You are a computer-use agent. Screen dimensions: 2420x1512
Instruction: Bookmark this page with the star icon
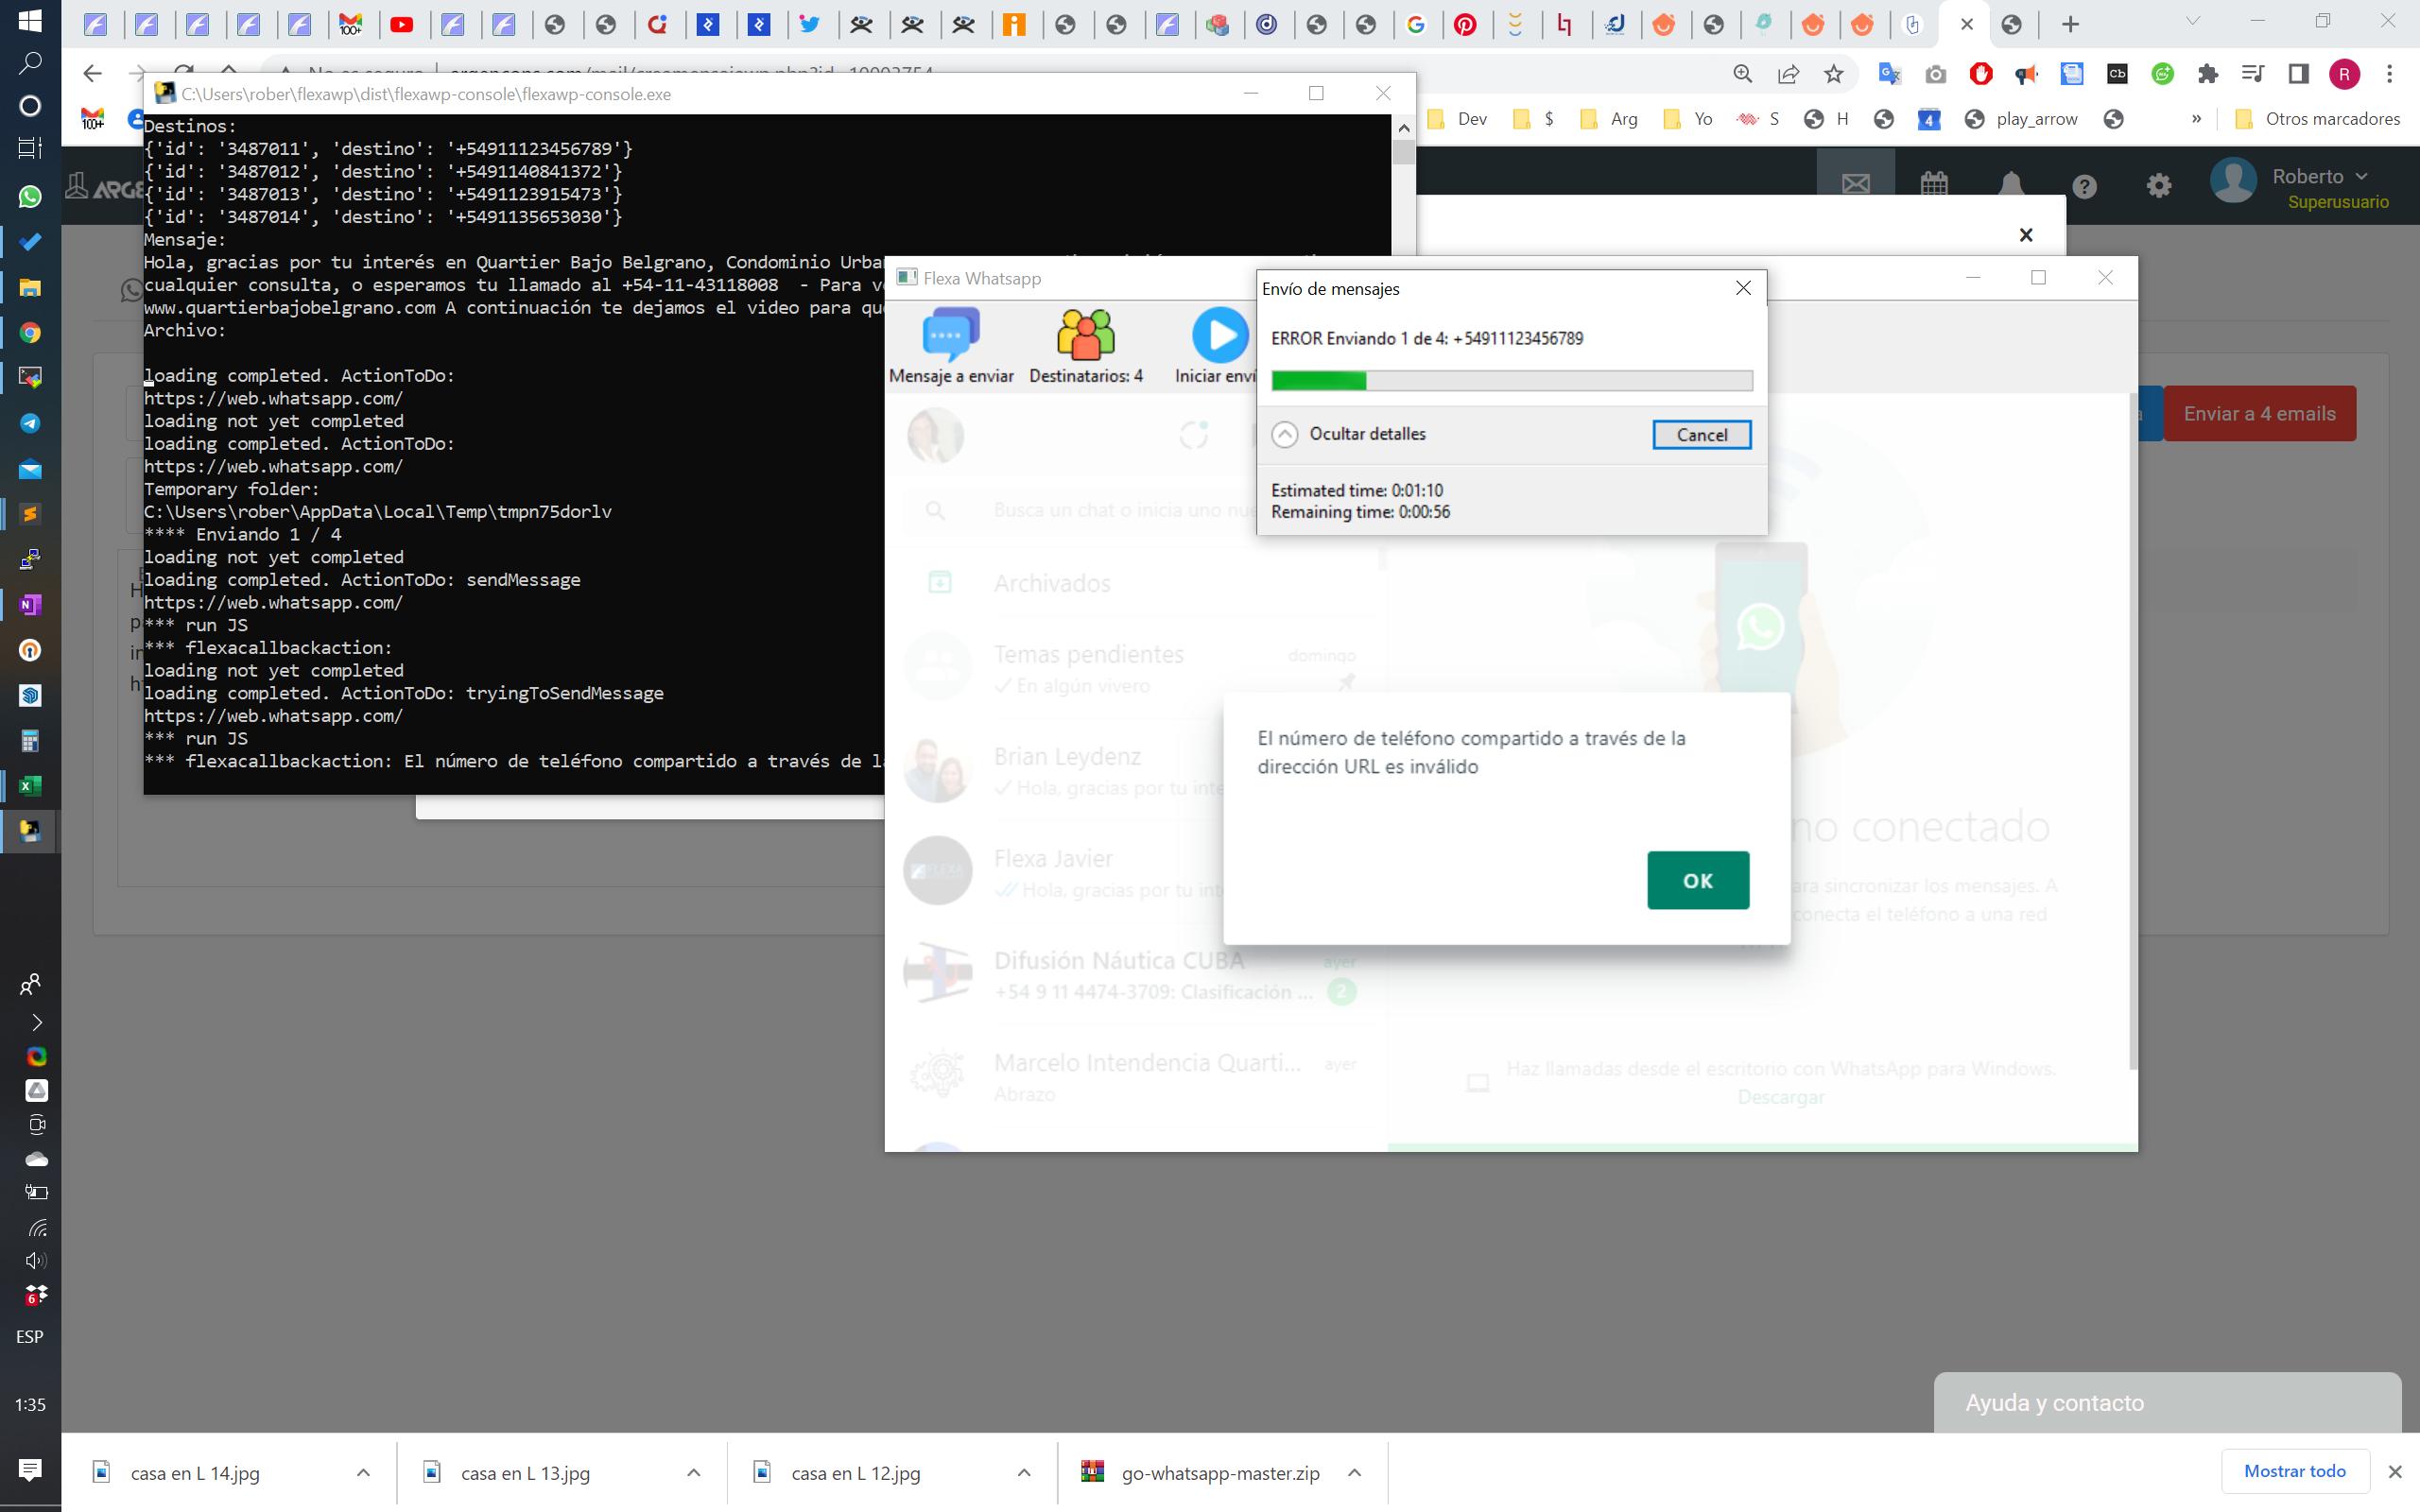point(1833,73)
